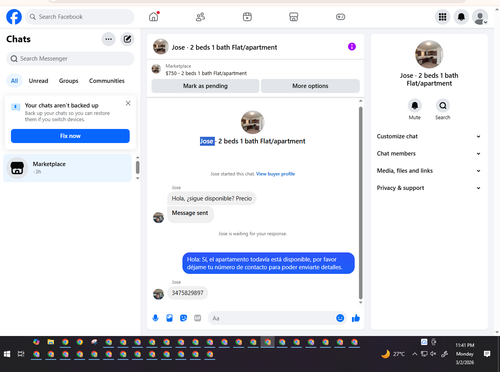Click the blue Spanish reply message bubble
This screenshot has height=372, width=500.
click(x=268, y=263)
